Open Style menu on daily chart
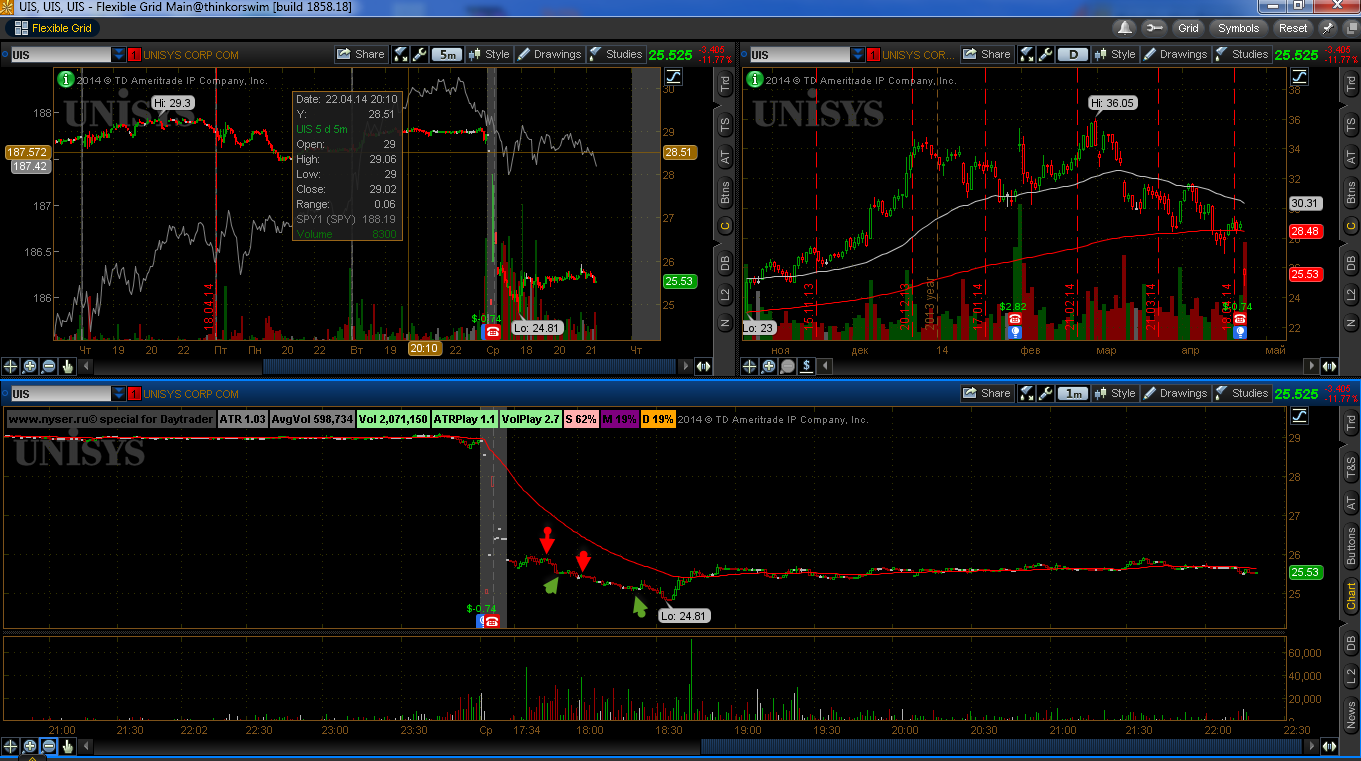Image resolution: width=1361 pixels, height=761 pixels. 1115,54
